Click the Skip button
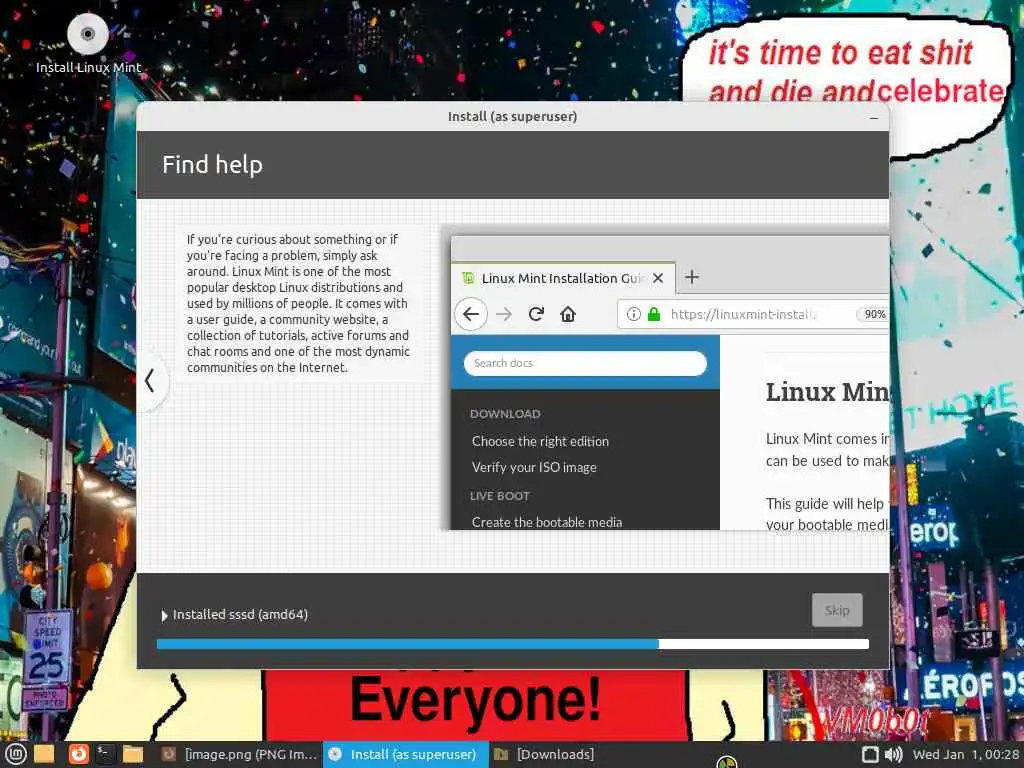1024x768 pixels. pos(837,610)
